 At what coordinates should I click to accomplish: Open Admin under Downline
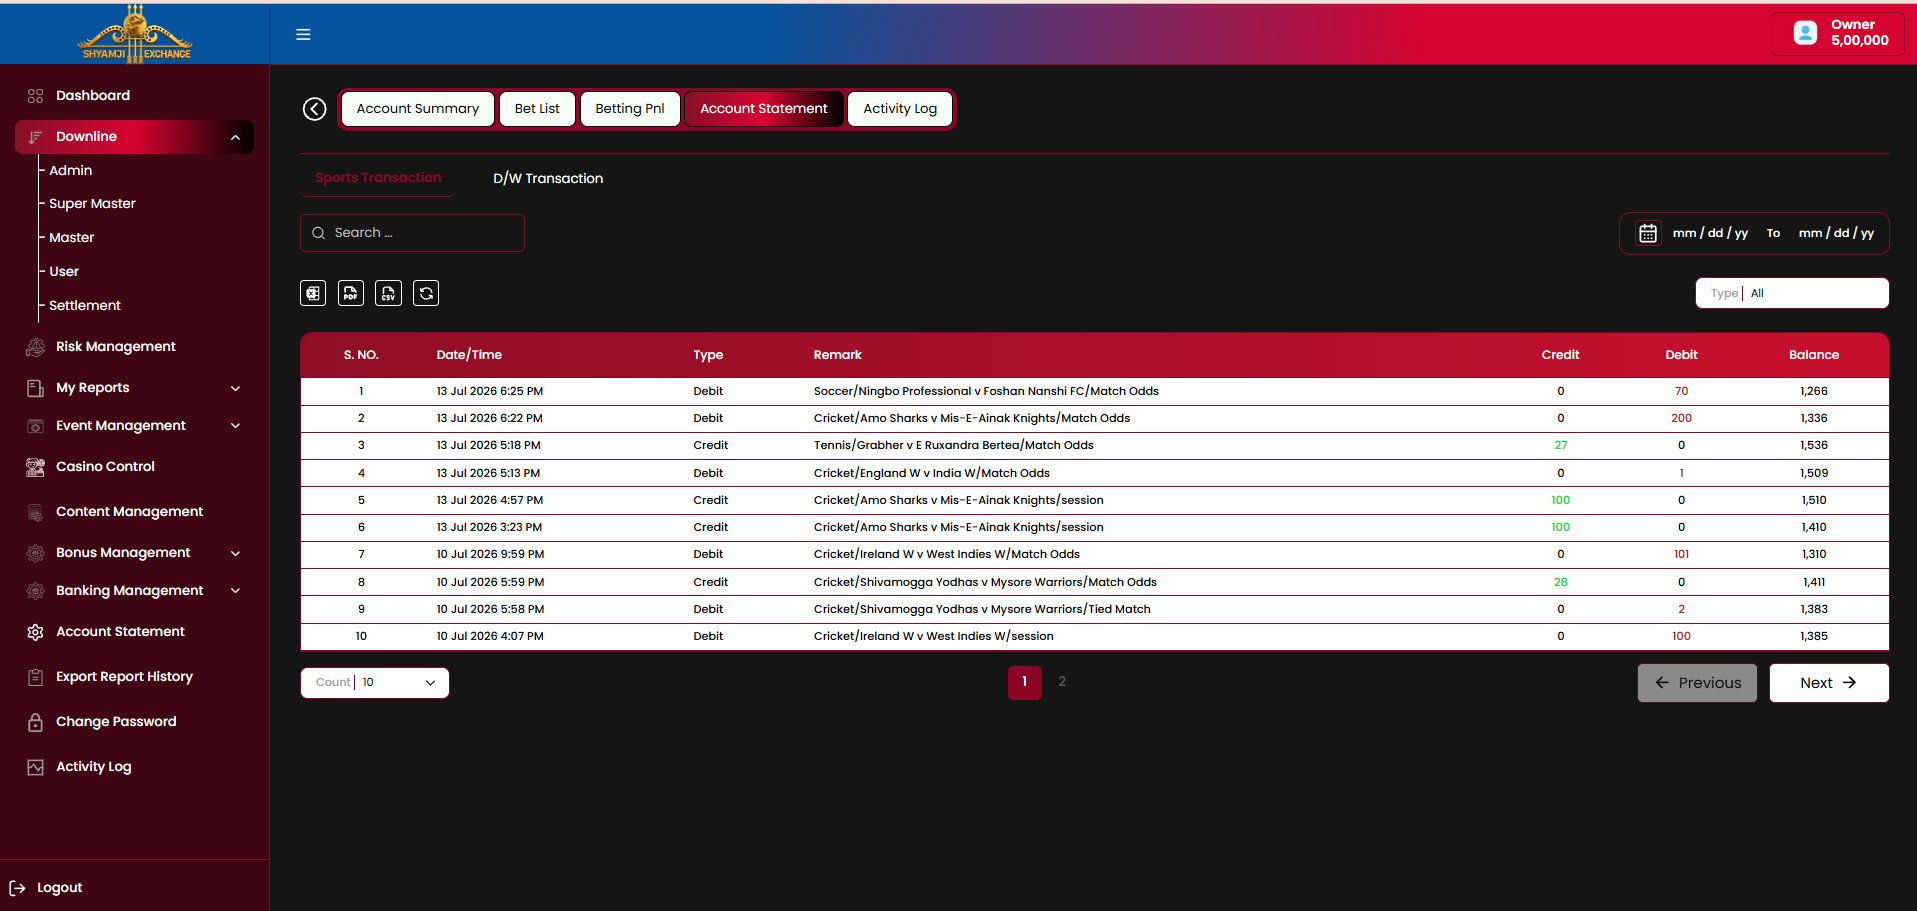tap(71, 171)
